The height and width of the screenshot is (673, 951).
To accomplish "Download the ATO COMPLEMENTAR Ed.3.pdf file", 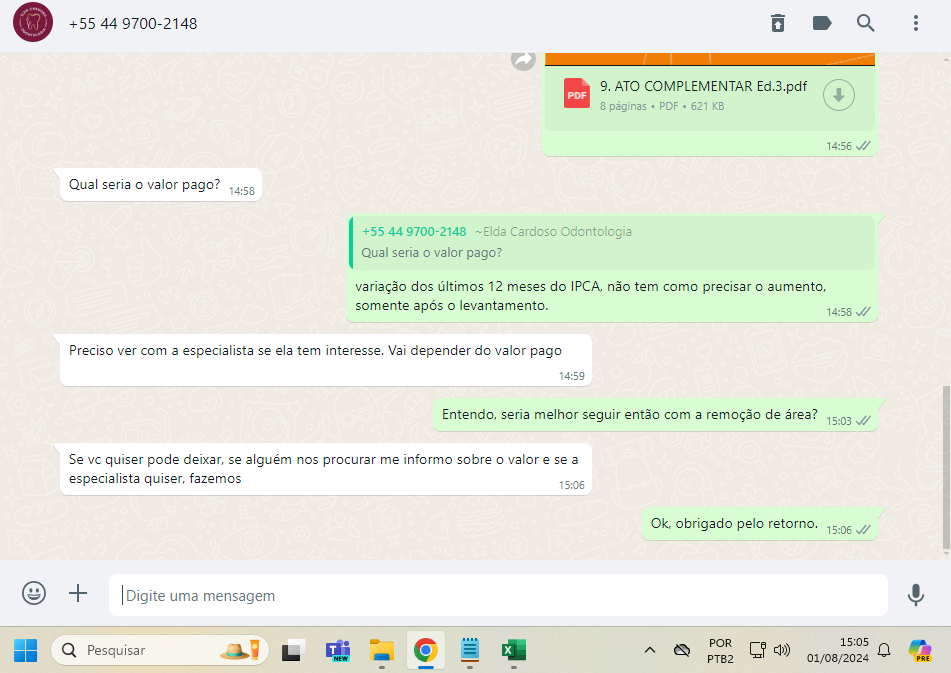I will point(838,95).
